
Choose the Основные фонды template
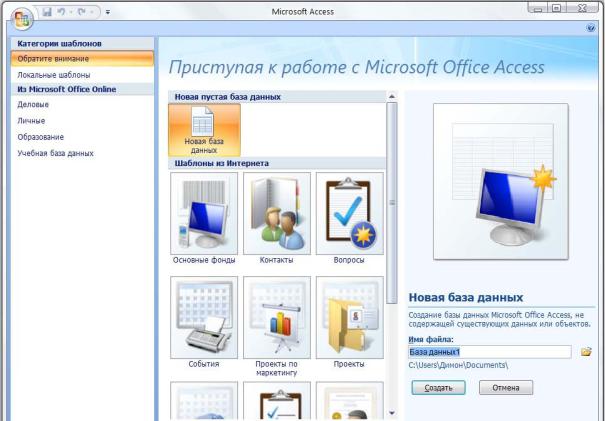pyautogui.click(x=204, y=218)
